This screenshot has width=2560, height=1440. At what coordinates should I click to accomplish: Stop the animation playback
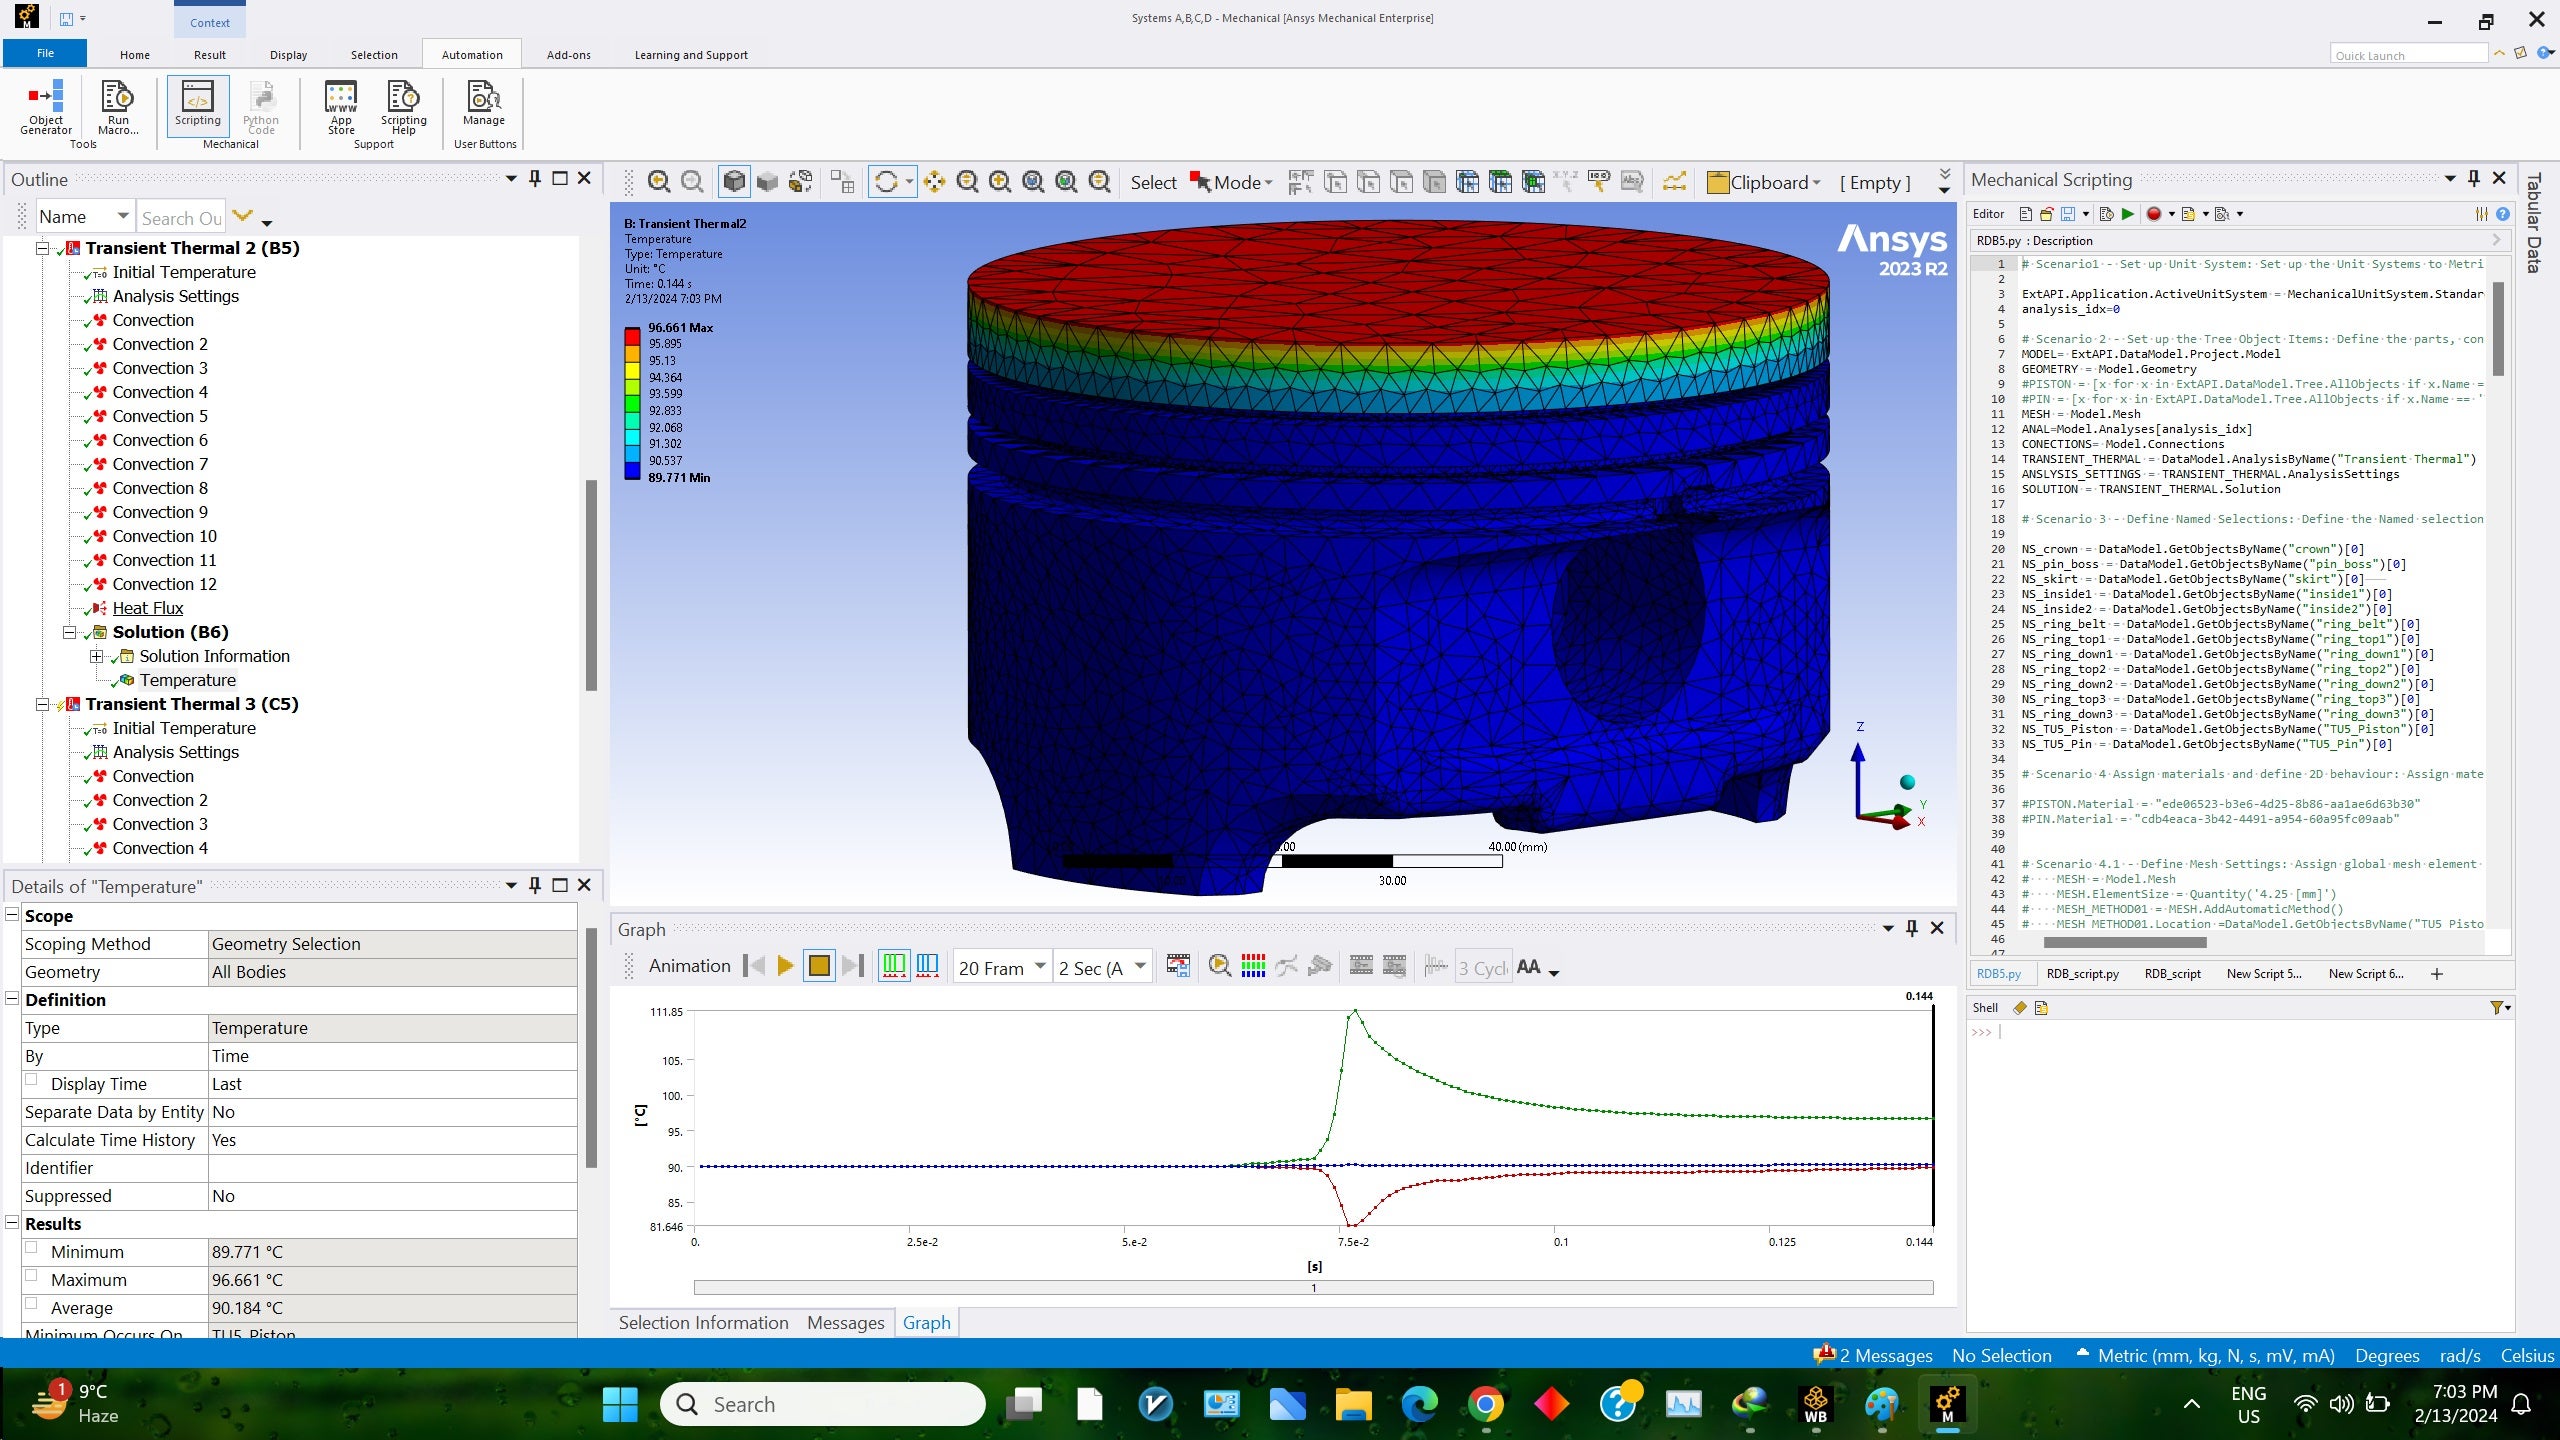tap(819, 966)
